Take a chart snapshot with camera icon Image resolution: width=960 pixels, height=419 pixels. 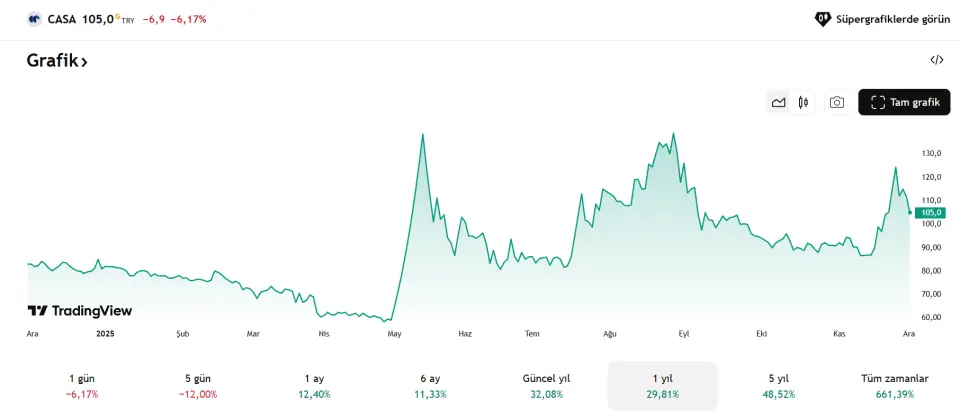click(837, 102)
